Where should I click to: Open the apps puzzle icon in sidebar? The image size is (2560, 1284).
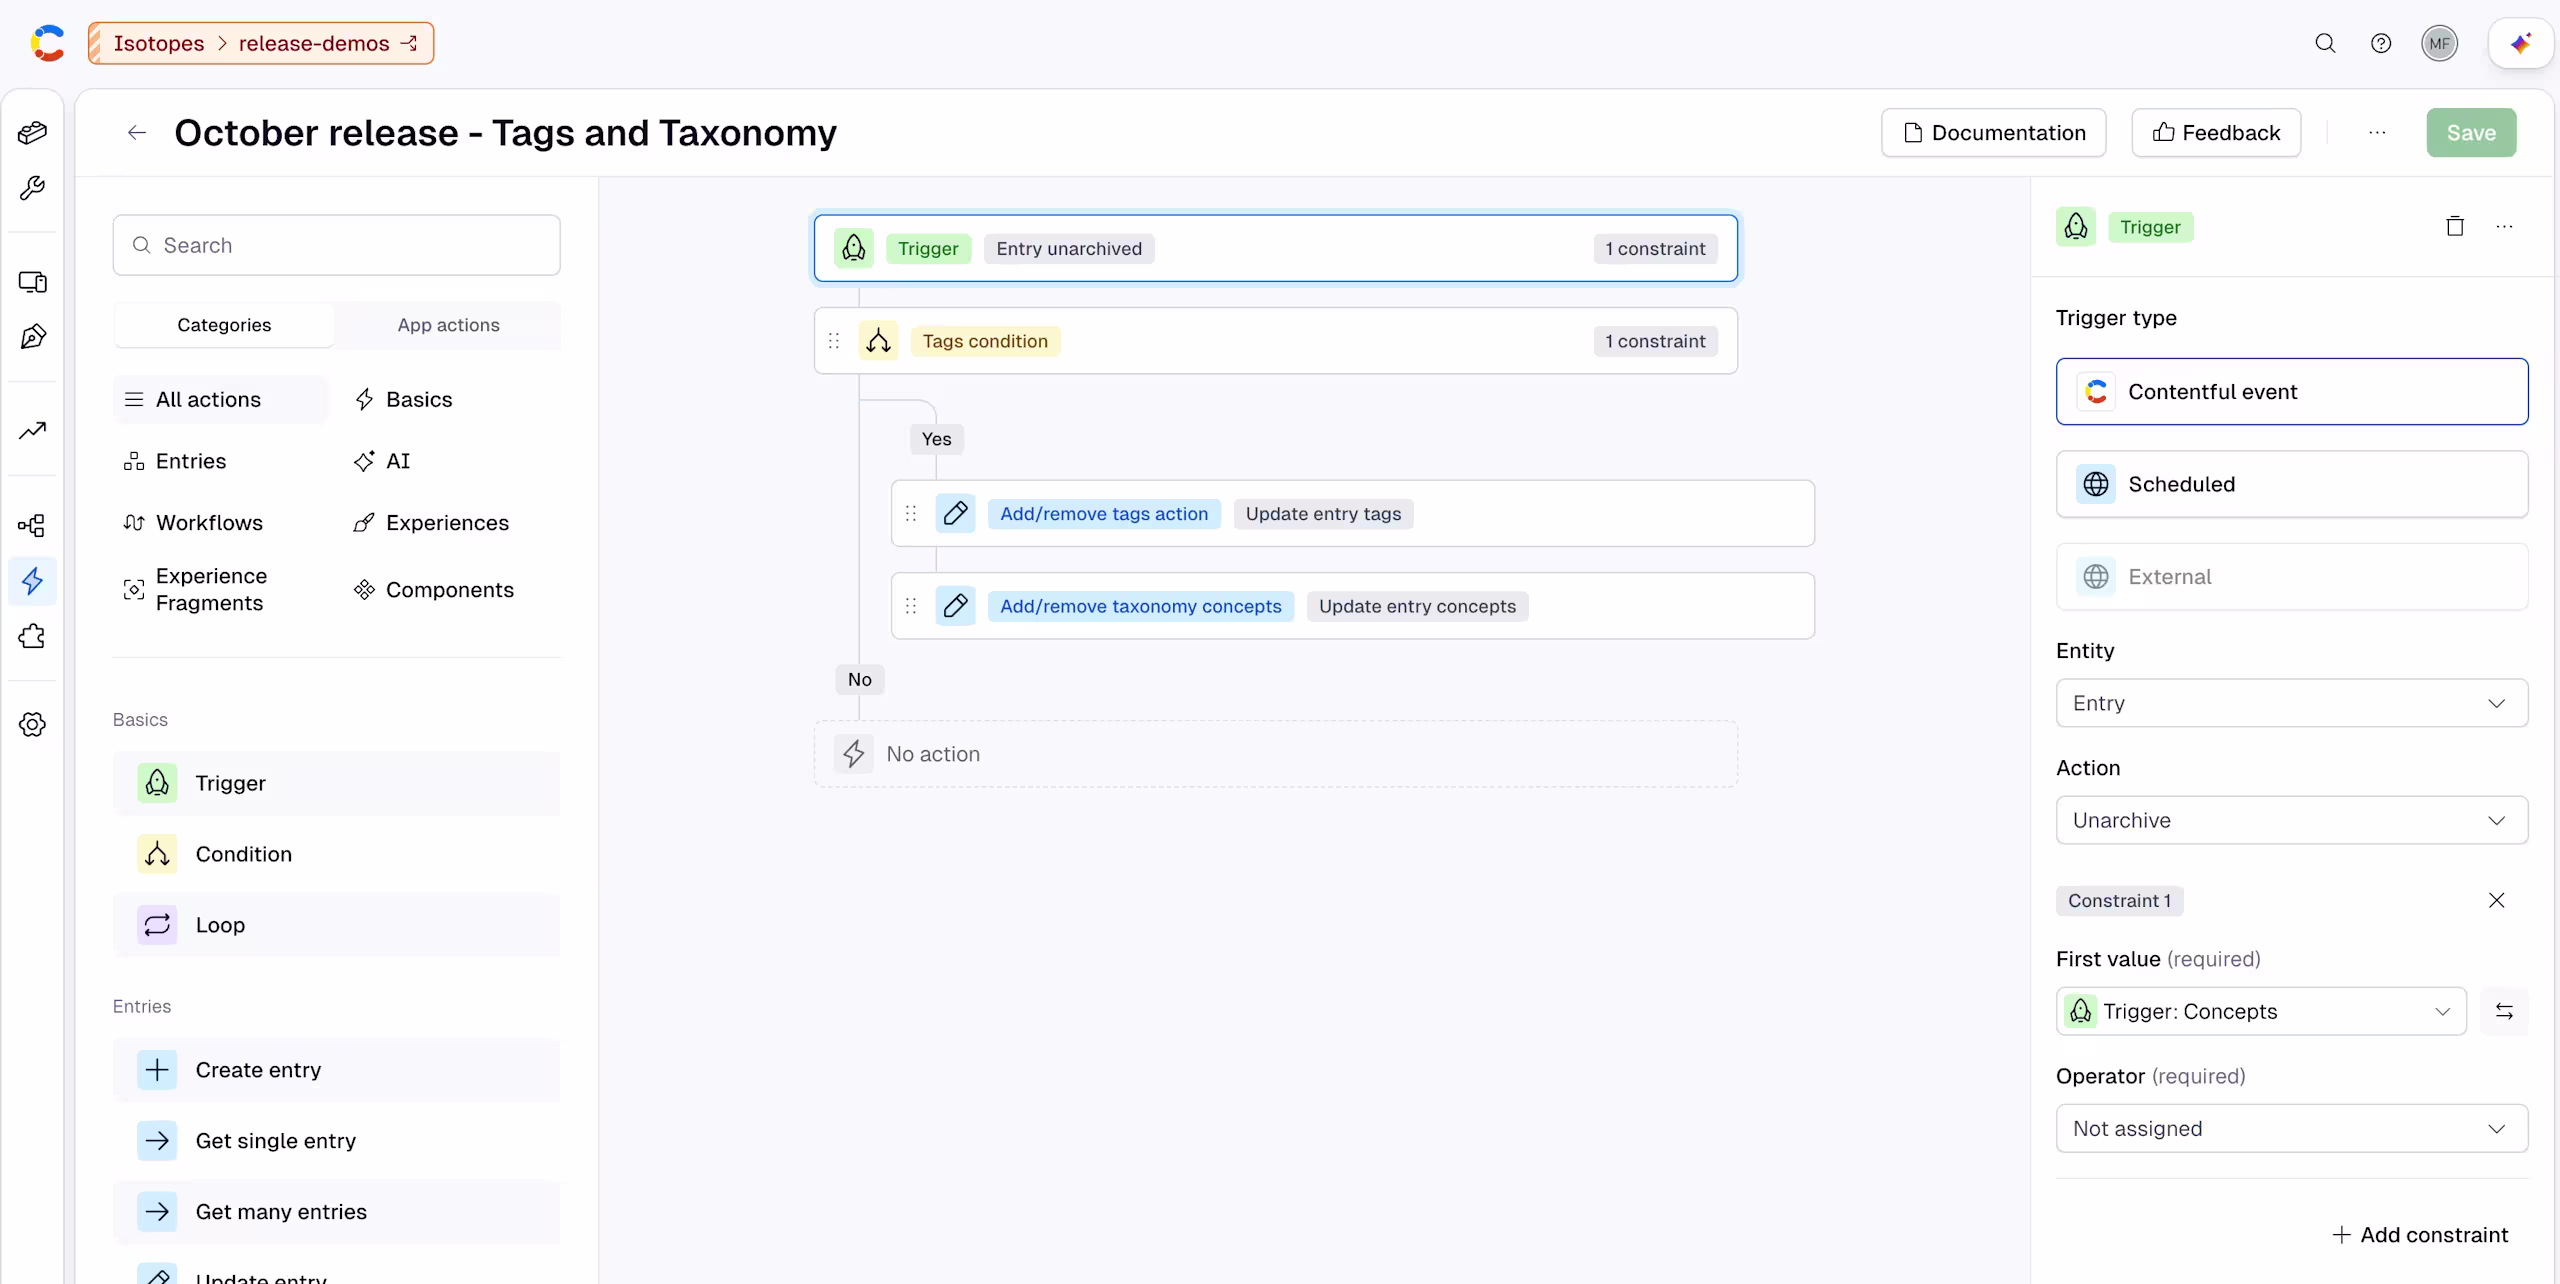[32, 637]
